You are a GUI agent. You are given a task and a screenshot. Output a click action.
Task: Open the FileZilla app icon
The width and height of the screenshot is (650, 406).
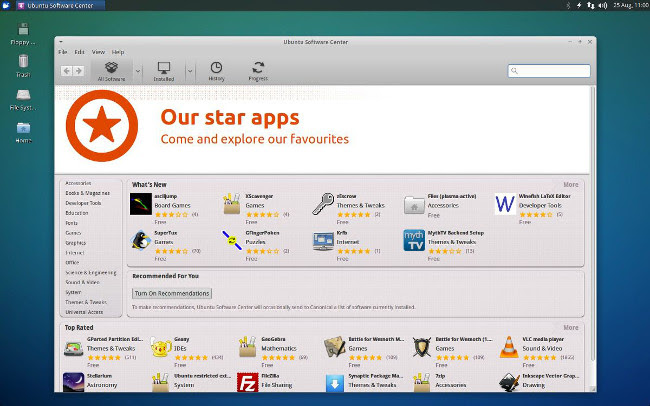[x=247, y=382]
